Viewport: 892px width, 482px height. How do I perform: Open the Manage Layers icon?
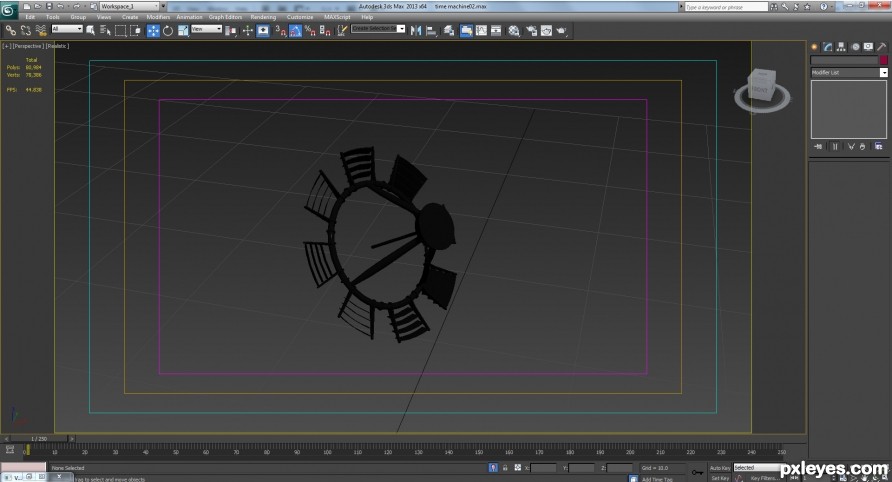[x=449, y=31]
